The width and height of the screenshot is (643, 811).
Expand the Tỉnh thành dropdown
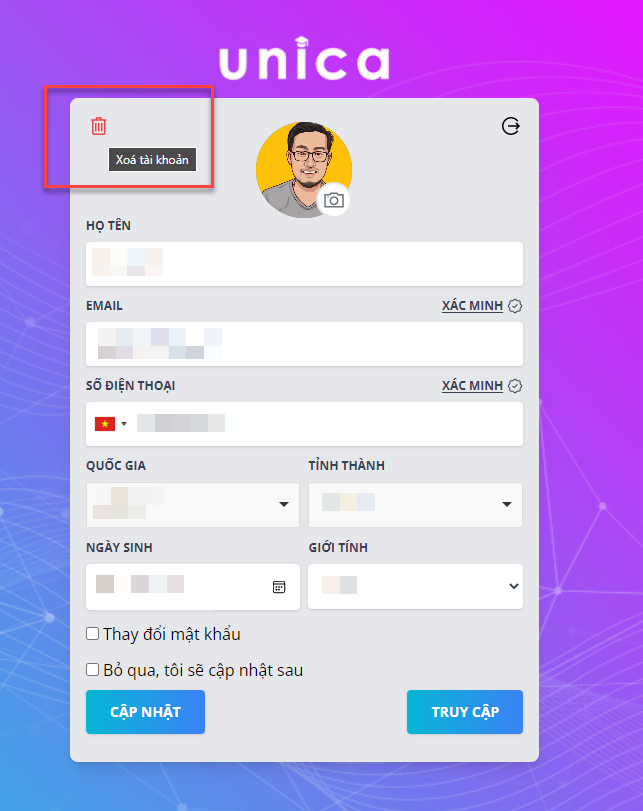[x=415, y=505]
